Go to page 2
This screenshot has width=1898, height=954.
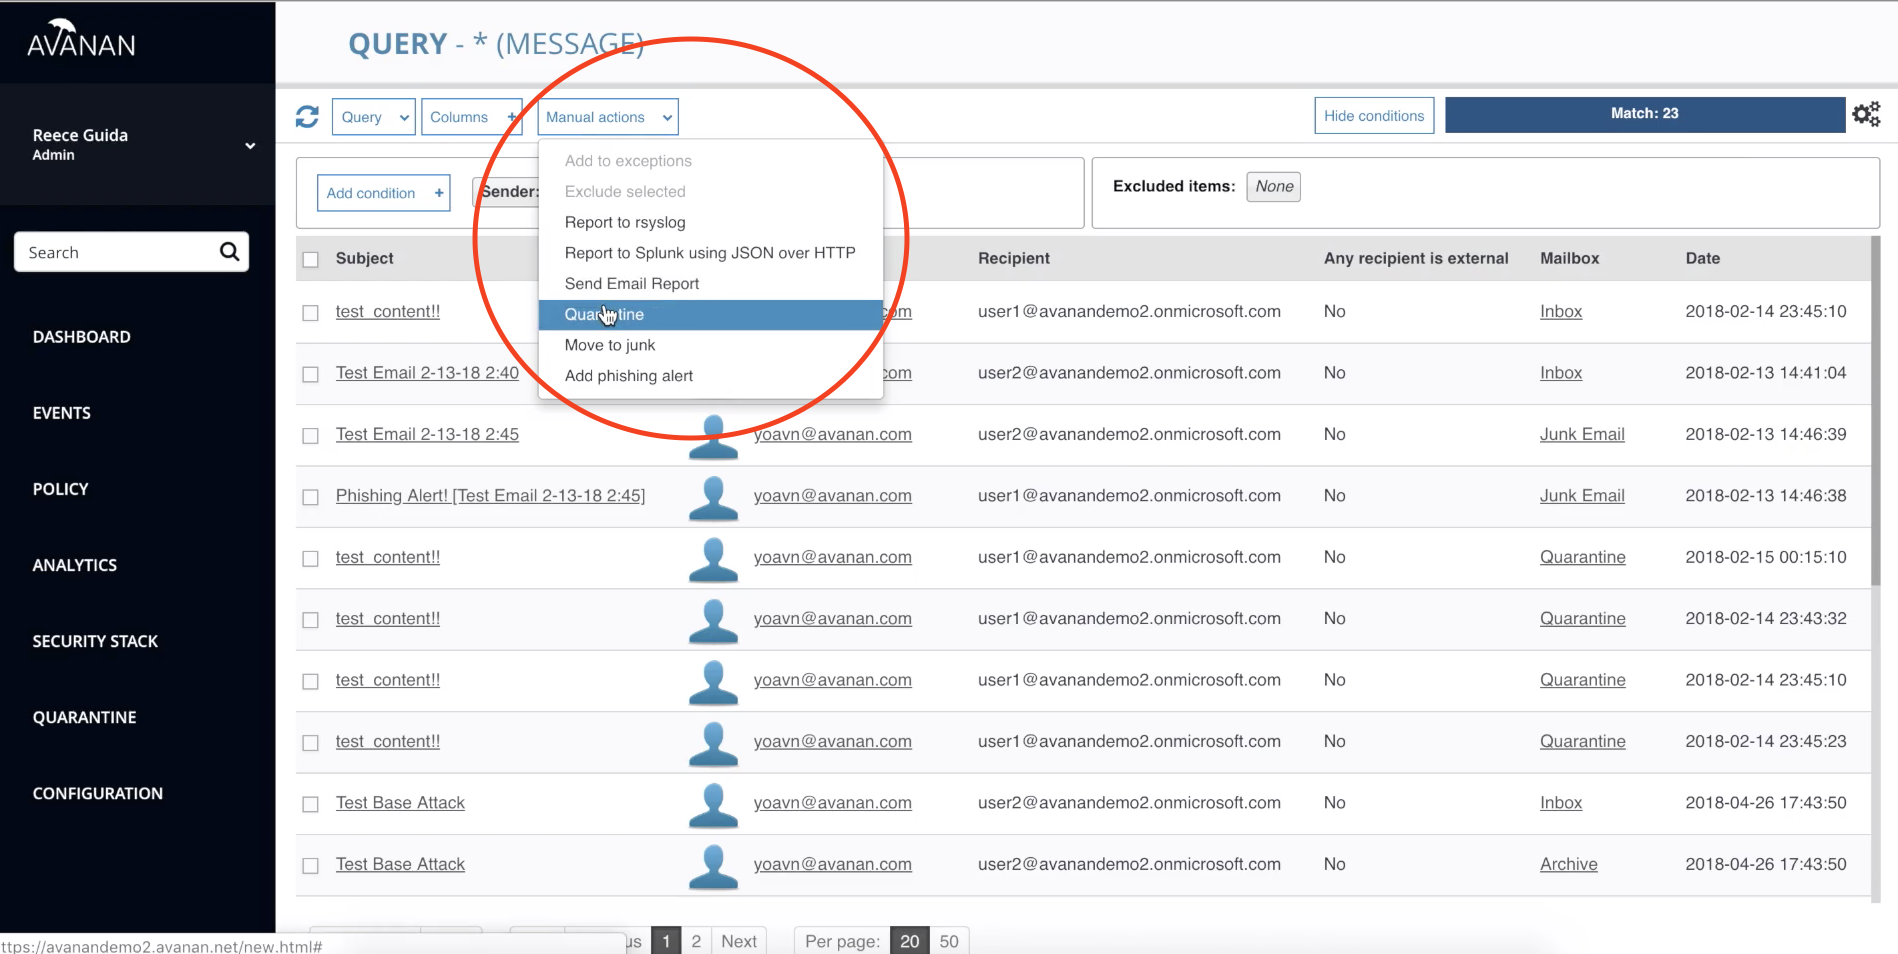(x=696, y=941)
